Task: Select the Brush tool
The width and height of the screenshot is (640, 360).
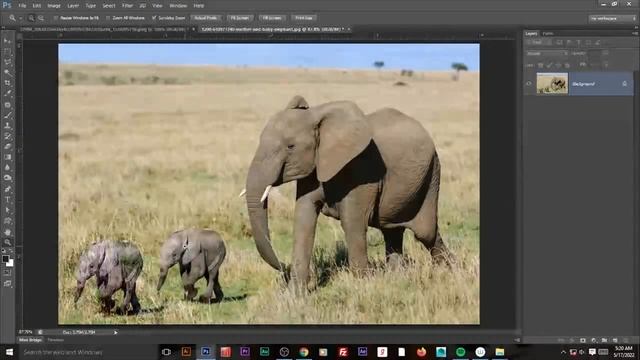Action: [7, 116]
